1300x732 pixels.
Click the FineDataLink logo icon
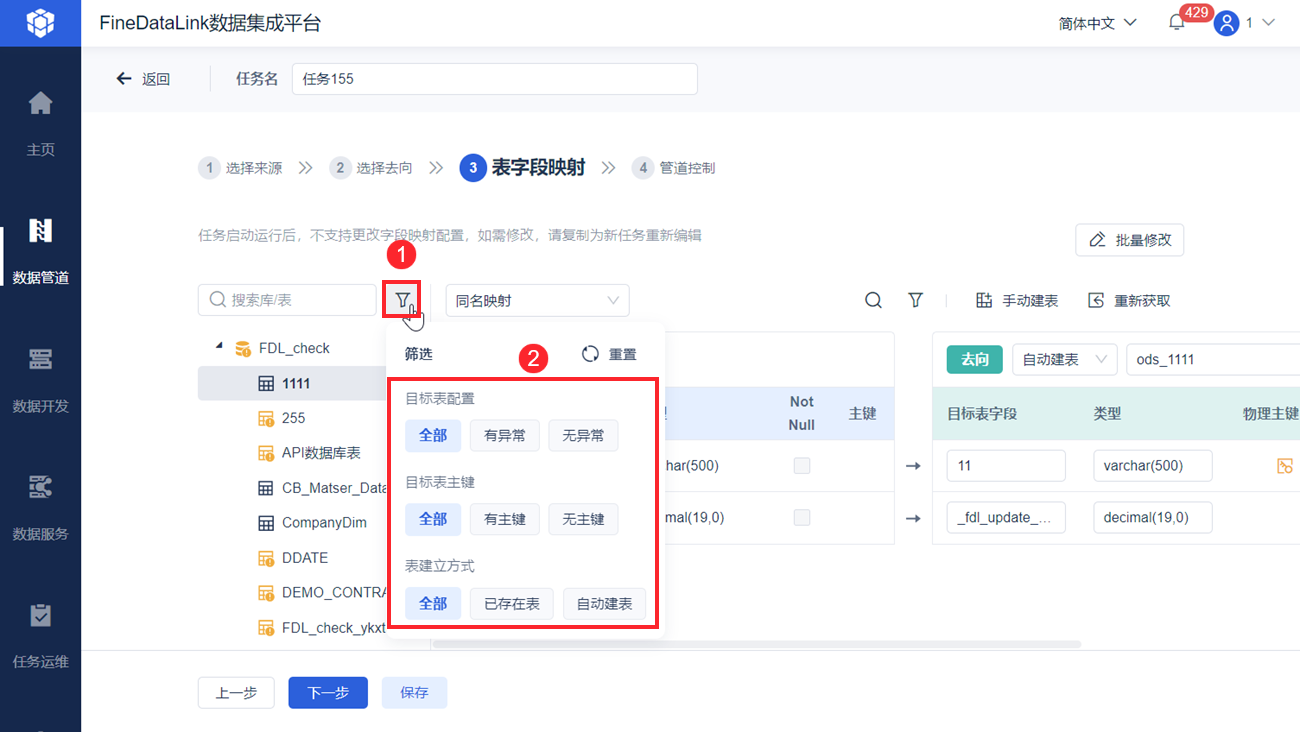(x=40, y=23)
